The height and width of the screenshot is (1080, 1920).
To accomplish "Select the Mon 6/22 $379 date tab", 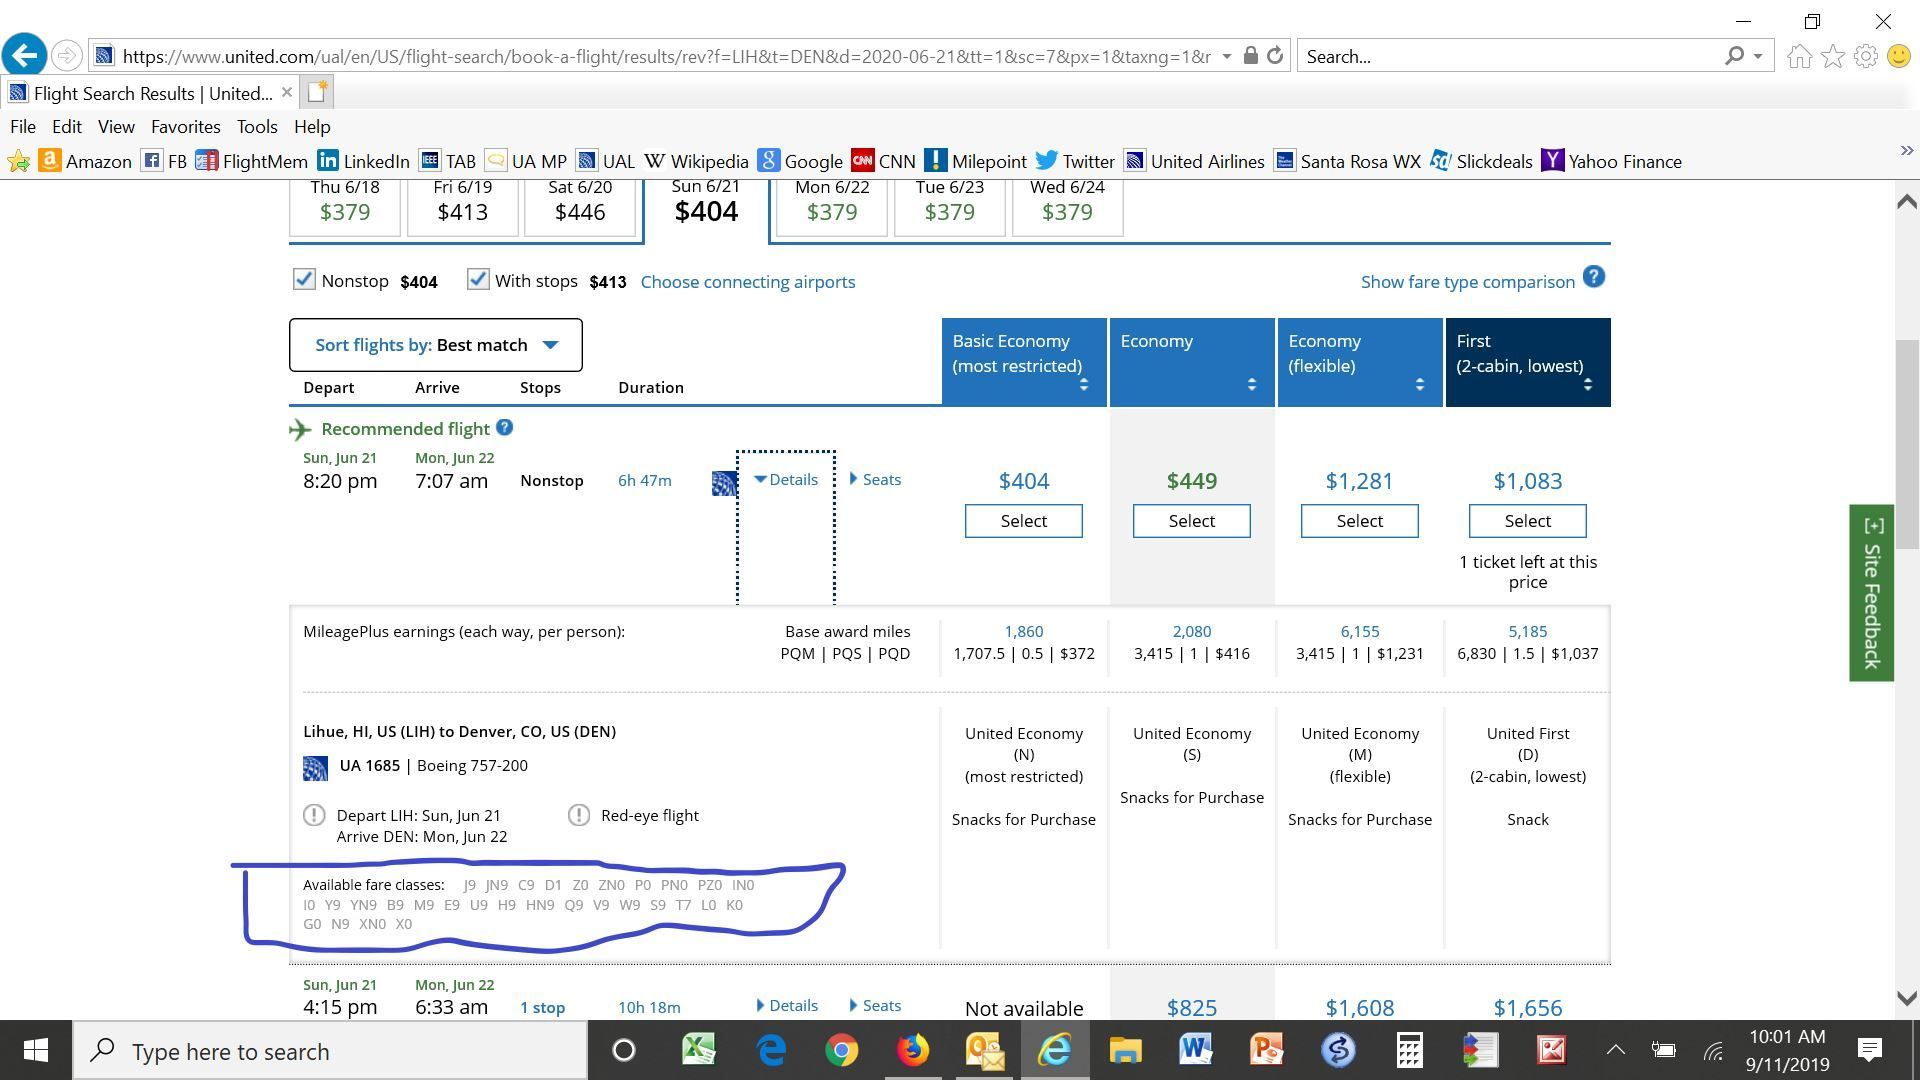I will 831,201.
